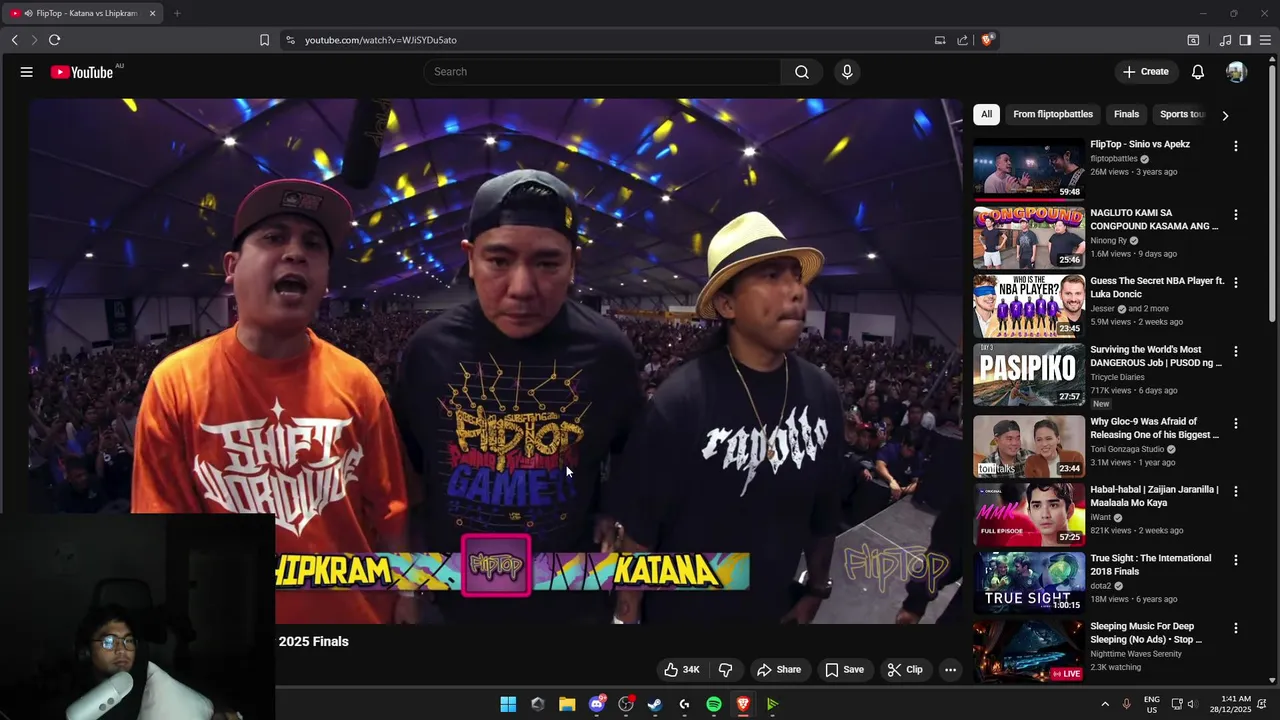Open the Sinio vs Apekz thumbnail

pyautogui.click(x=1029, y=169)
